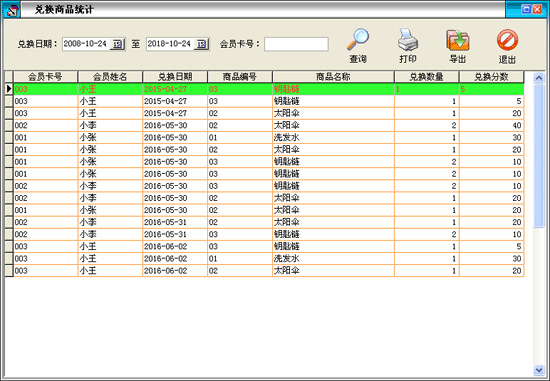Screen dimensions: 550x381
Task: Open the calendar picker for the end date 2018-10-24
Action: tap(202, 44)
